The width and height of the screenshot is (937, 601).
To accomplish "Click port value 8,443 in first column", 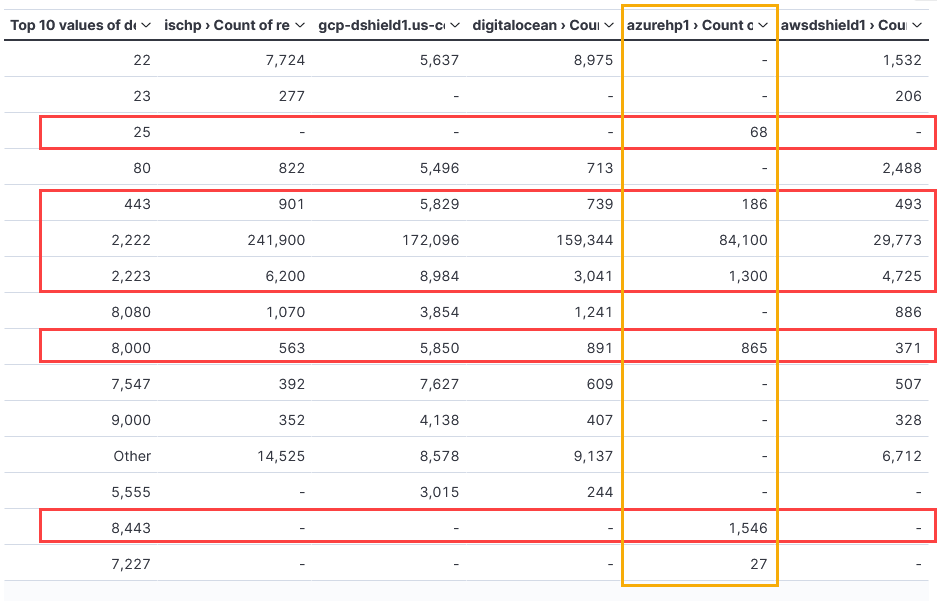I will (130, 527).
